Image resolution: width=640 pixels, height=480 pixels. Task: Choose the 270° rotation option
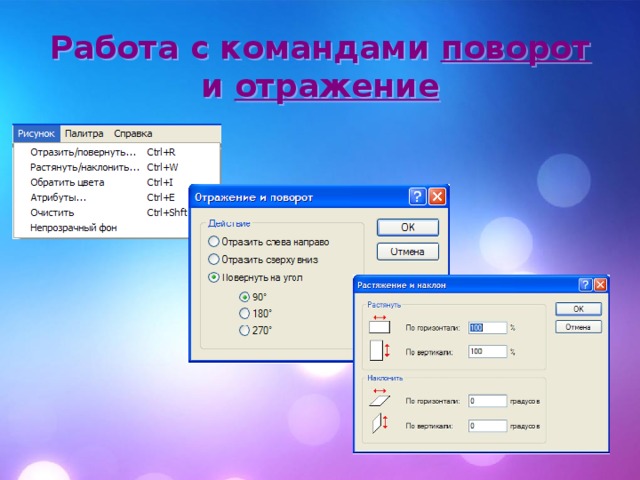(x=244, y=330)
